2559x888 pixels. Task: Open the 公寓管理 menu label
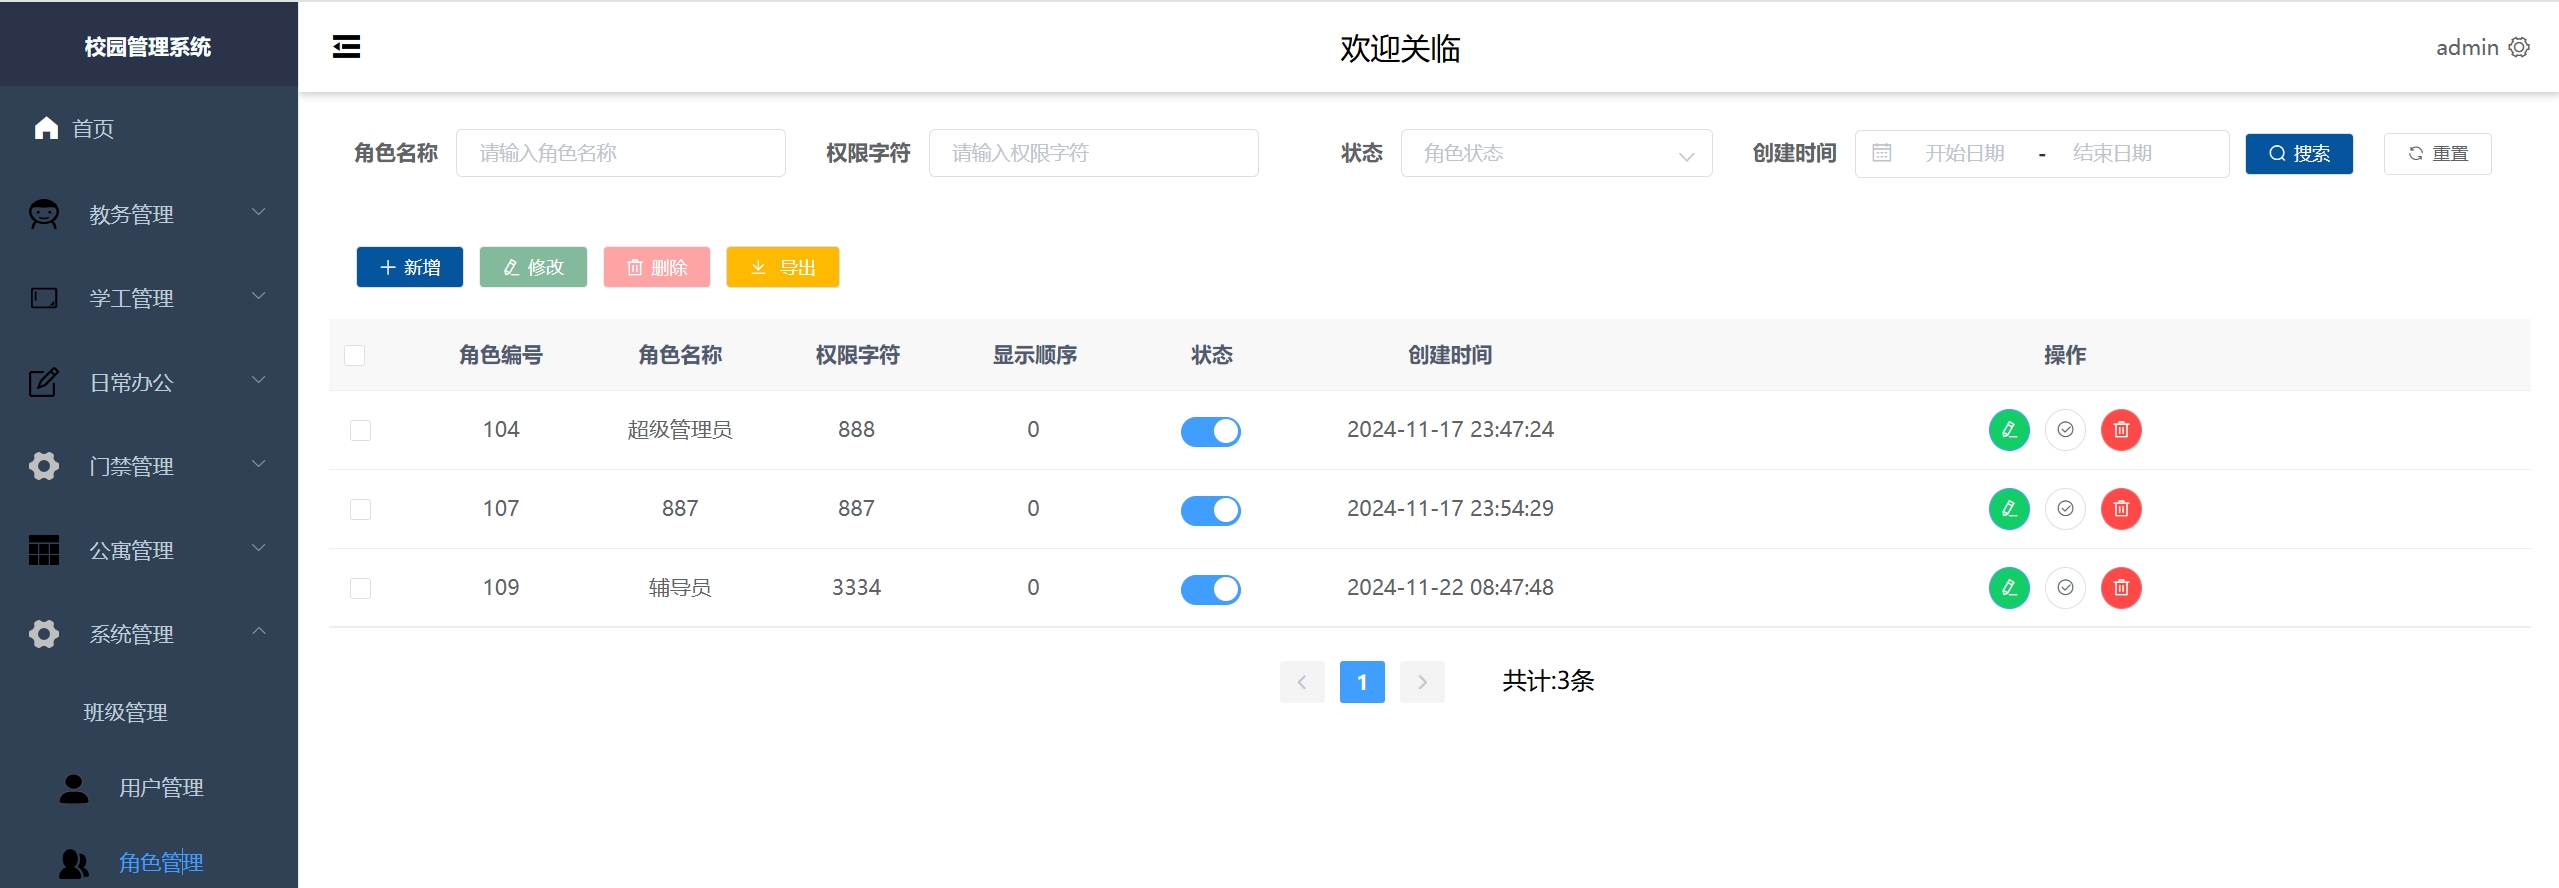click(131, 550)
